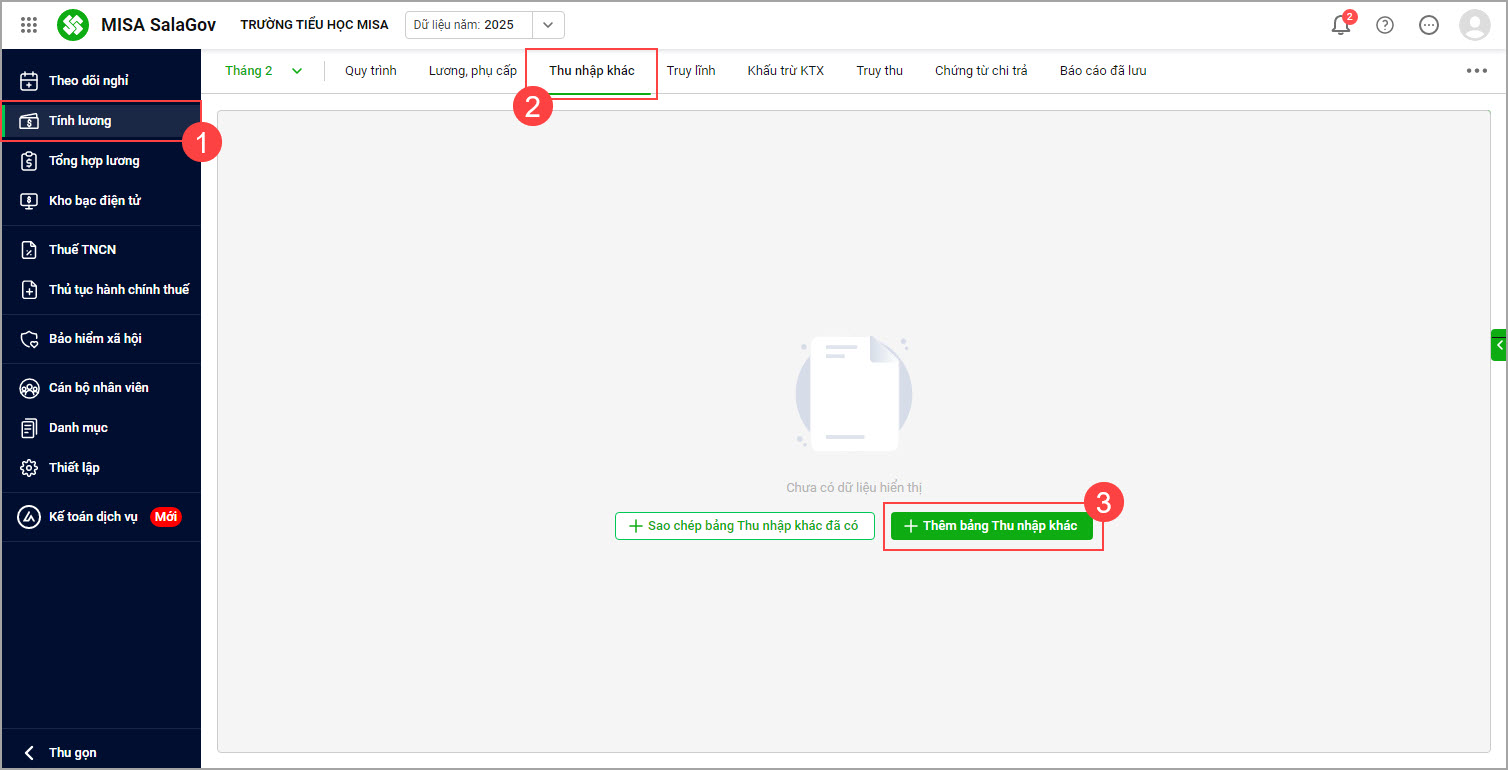
Task: Open Thiết lập in sidebar
Action: pyautogui.click(x=101, y=468)
